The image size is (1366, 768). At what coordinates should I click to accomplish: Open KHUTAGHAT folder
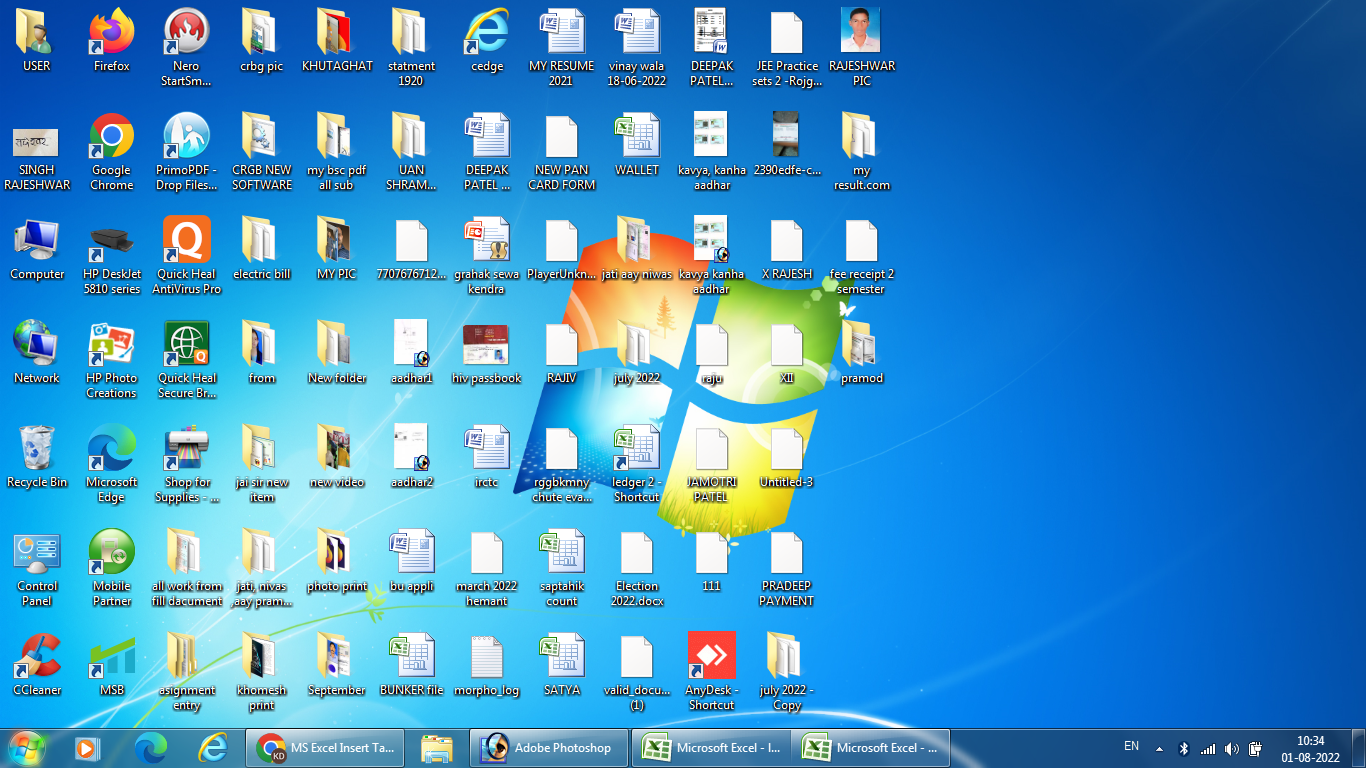pyautogui.click(x=337, y=41)
